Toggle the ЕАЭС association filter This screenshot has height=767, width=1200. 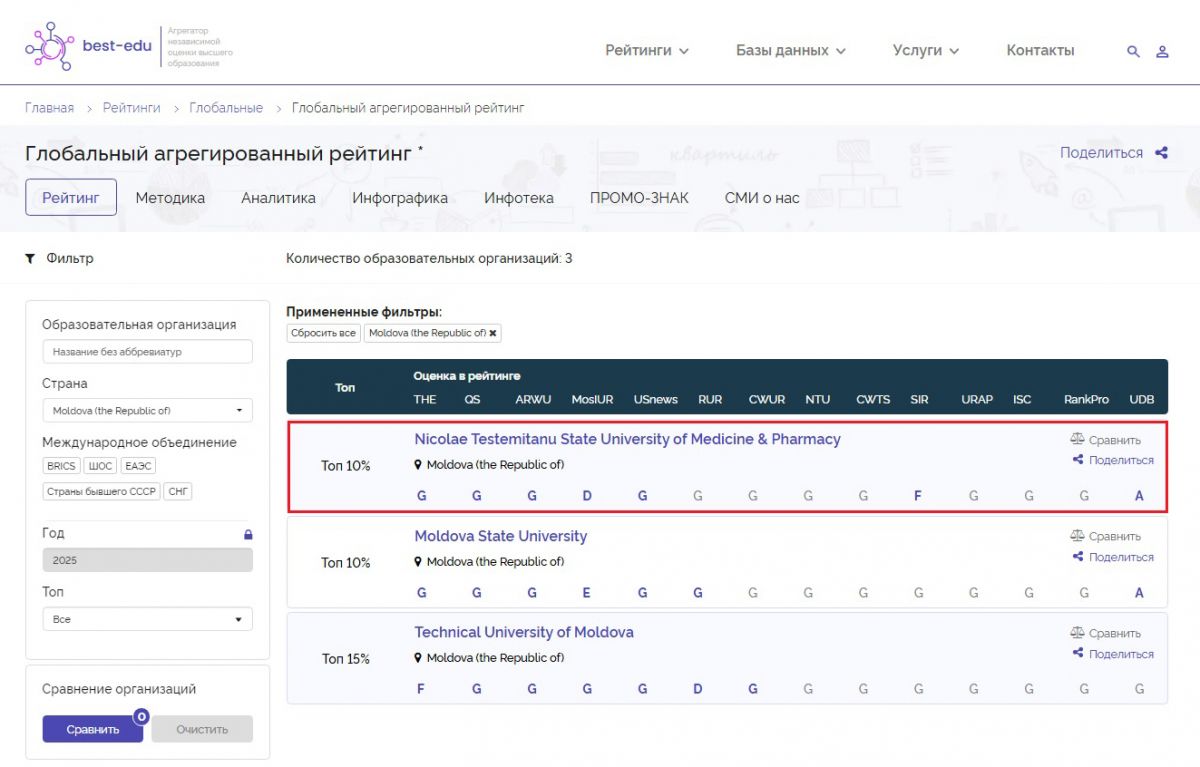[x=138, y=466]
